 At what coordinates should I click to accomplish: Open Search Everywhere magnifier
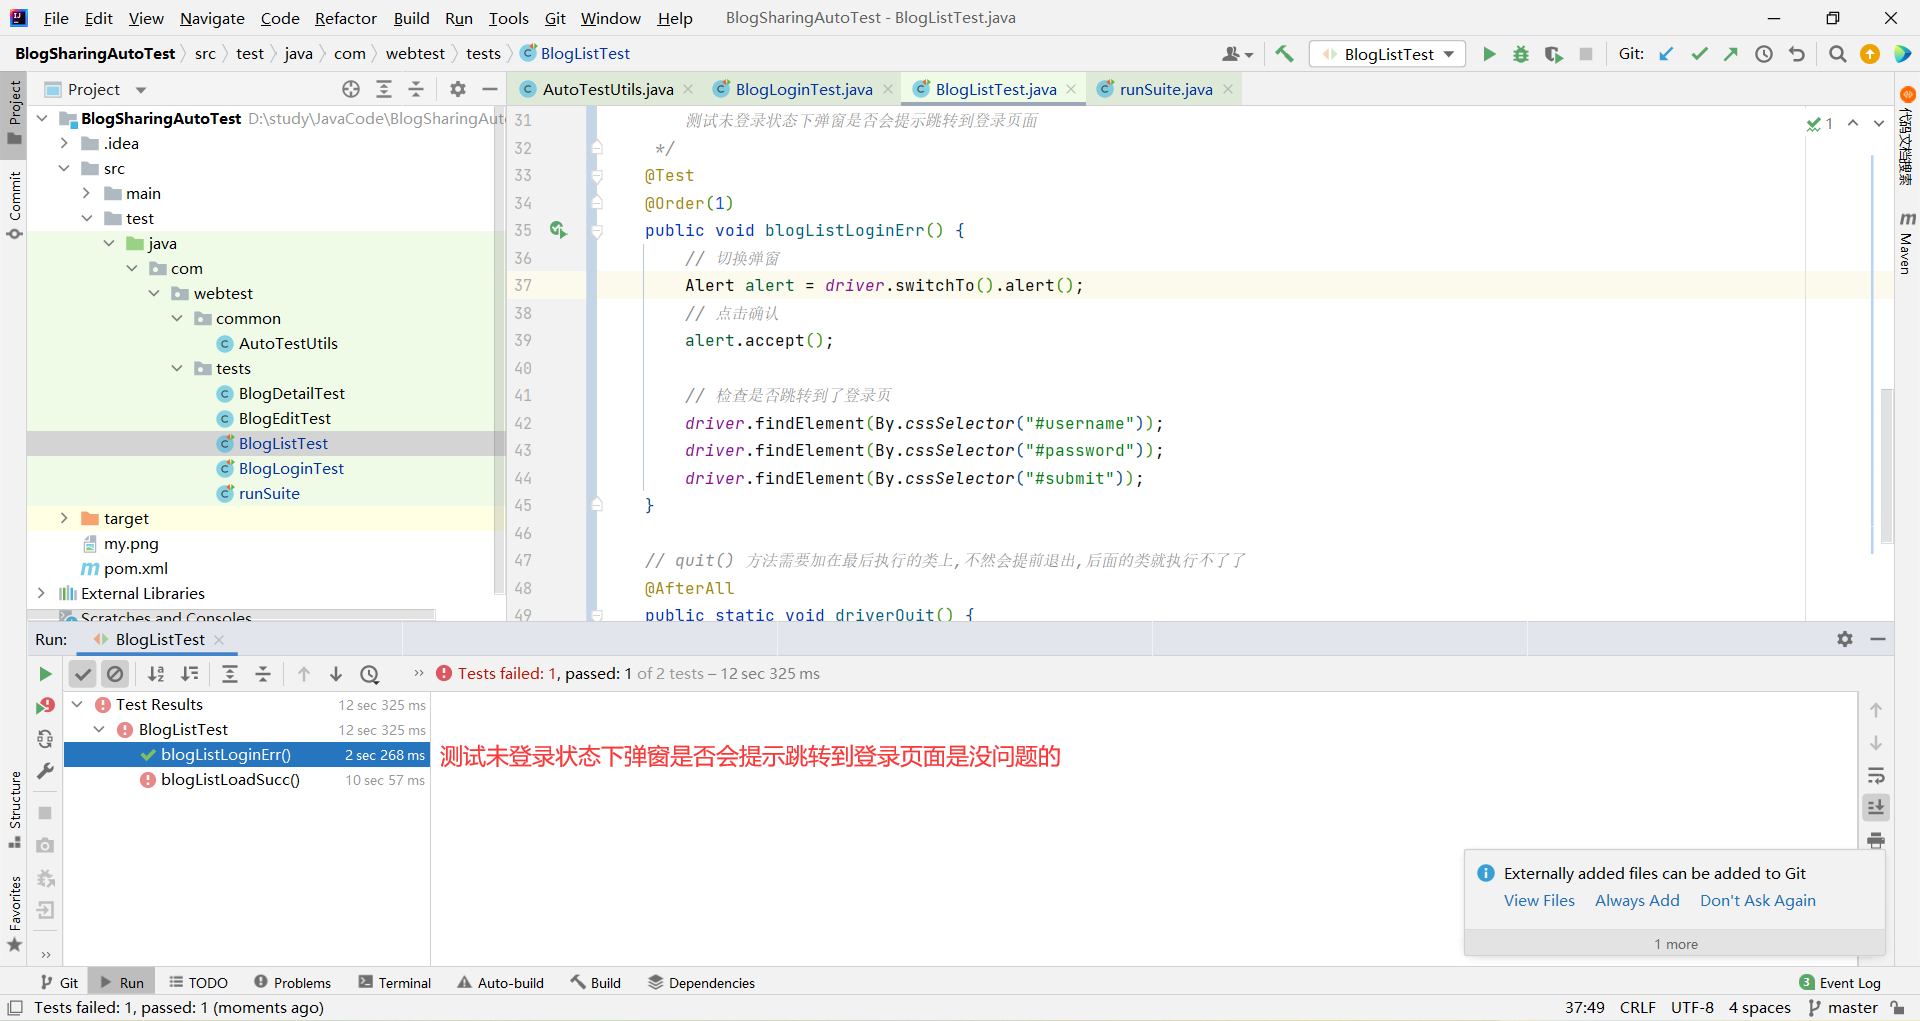point(1837,54)
